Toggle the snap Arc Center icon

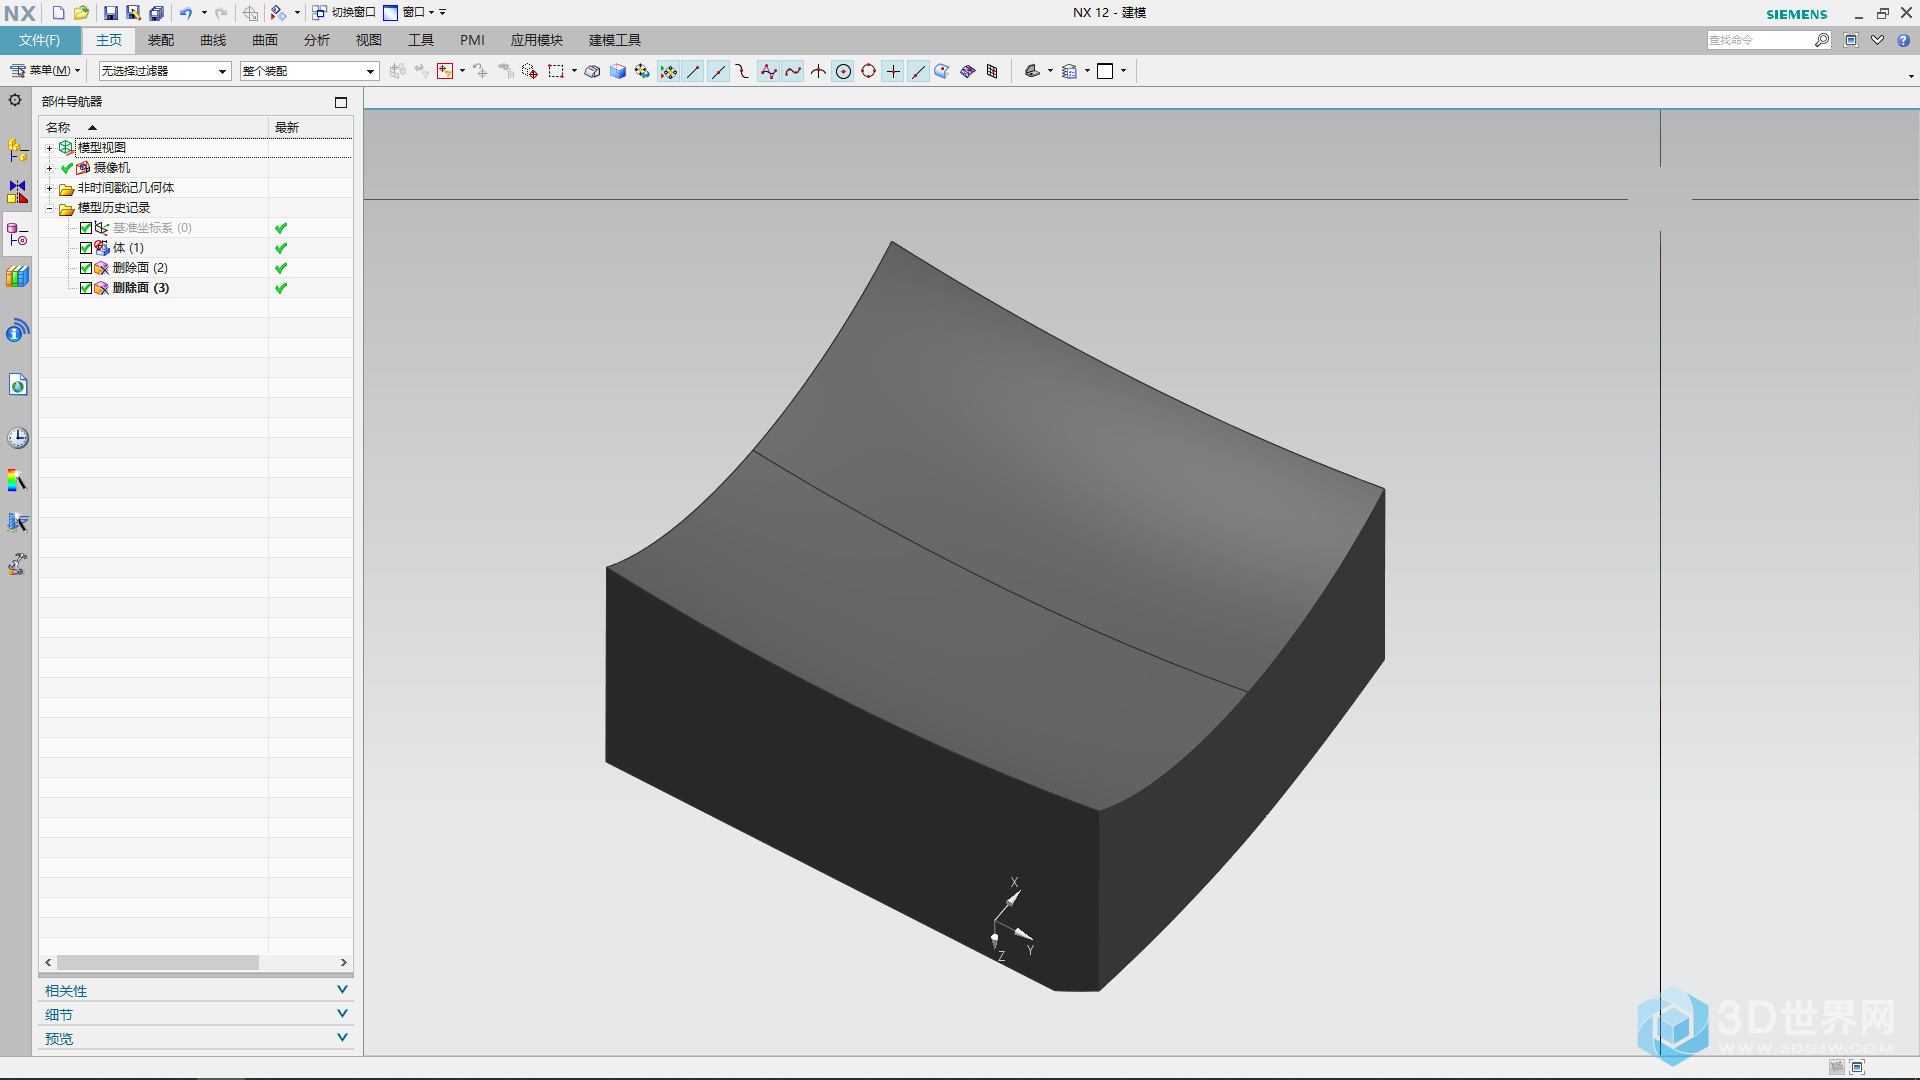(844, 71)
